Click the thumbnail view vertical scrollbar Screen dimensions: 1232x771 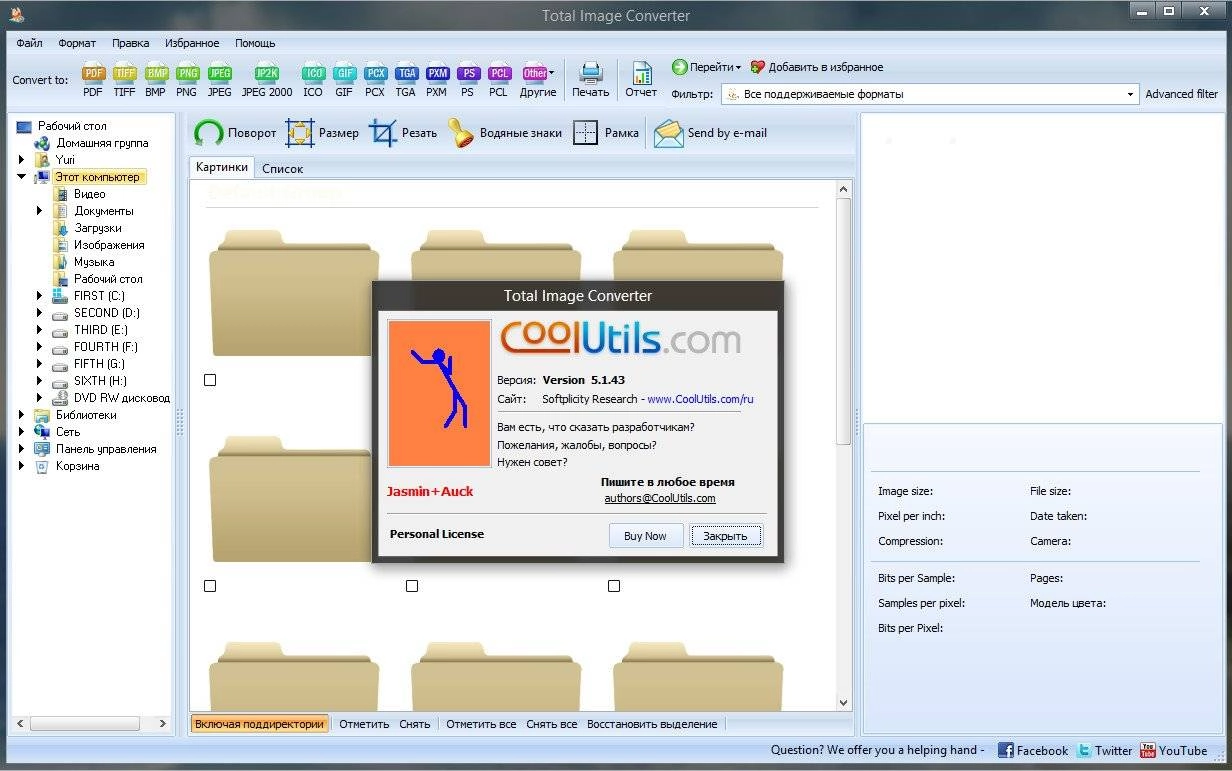(x=843, y=445)
